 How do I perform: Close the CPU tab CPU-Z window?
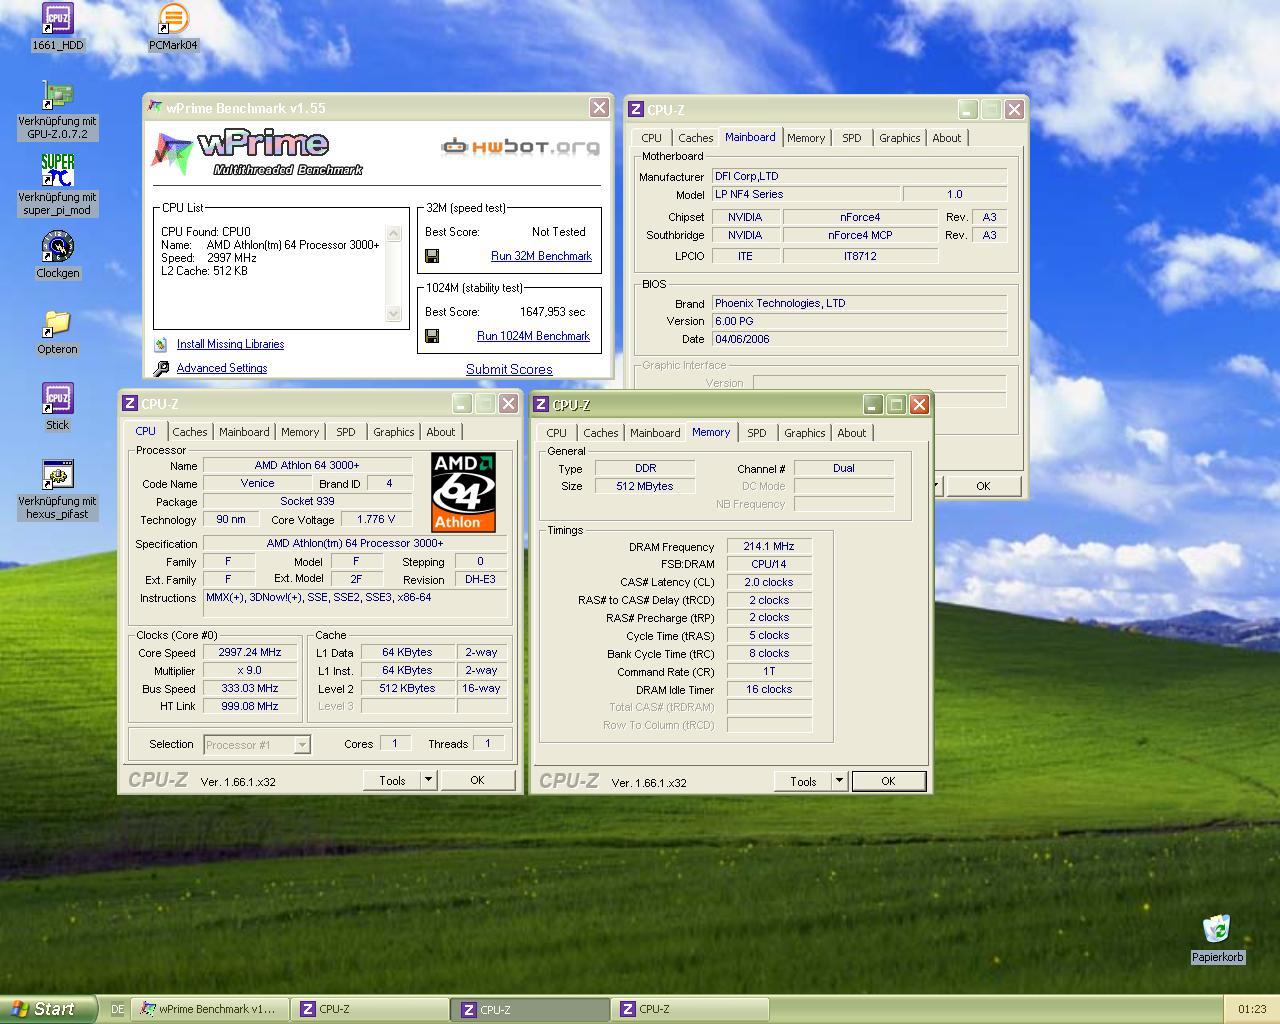coord(508,403)
